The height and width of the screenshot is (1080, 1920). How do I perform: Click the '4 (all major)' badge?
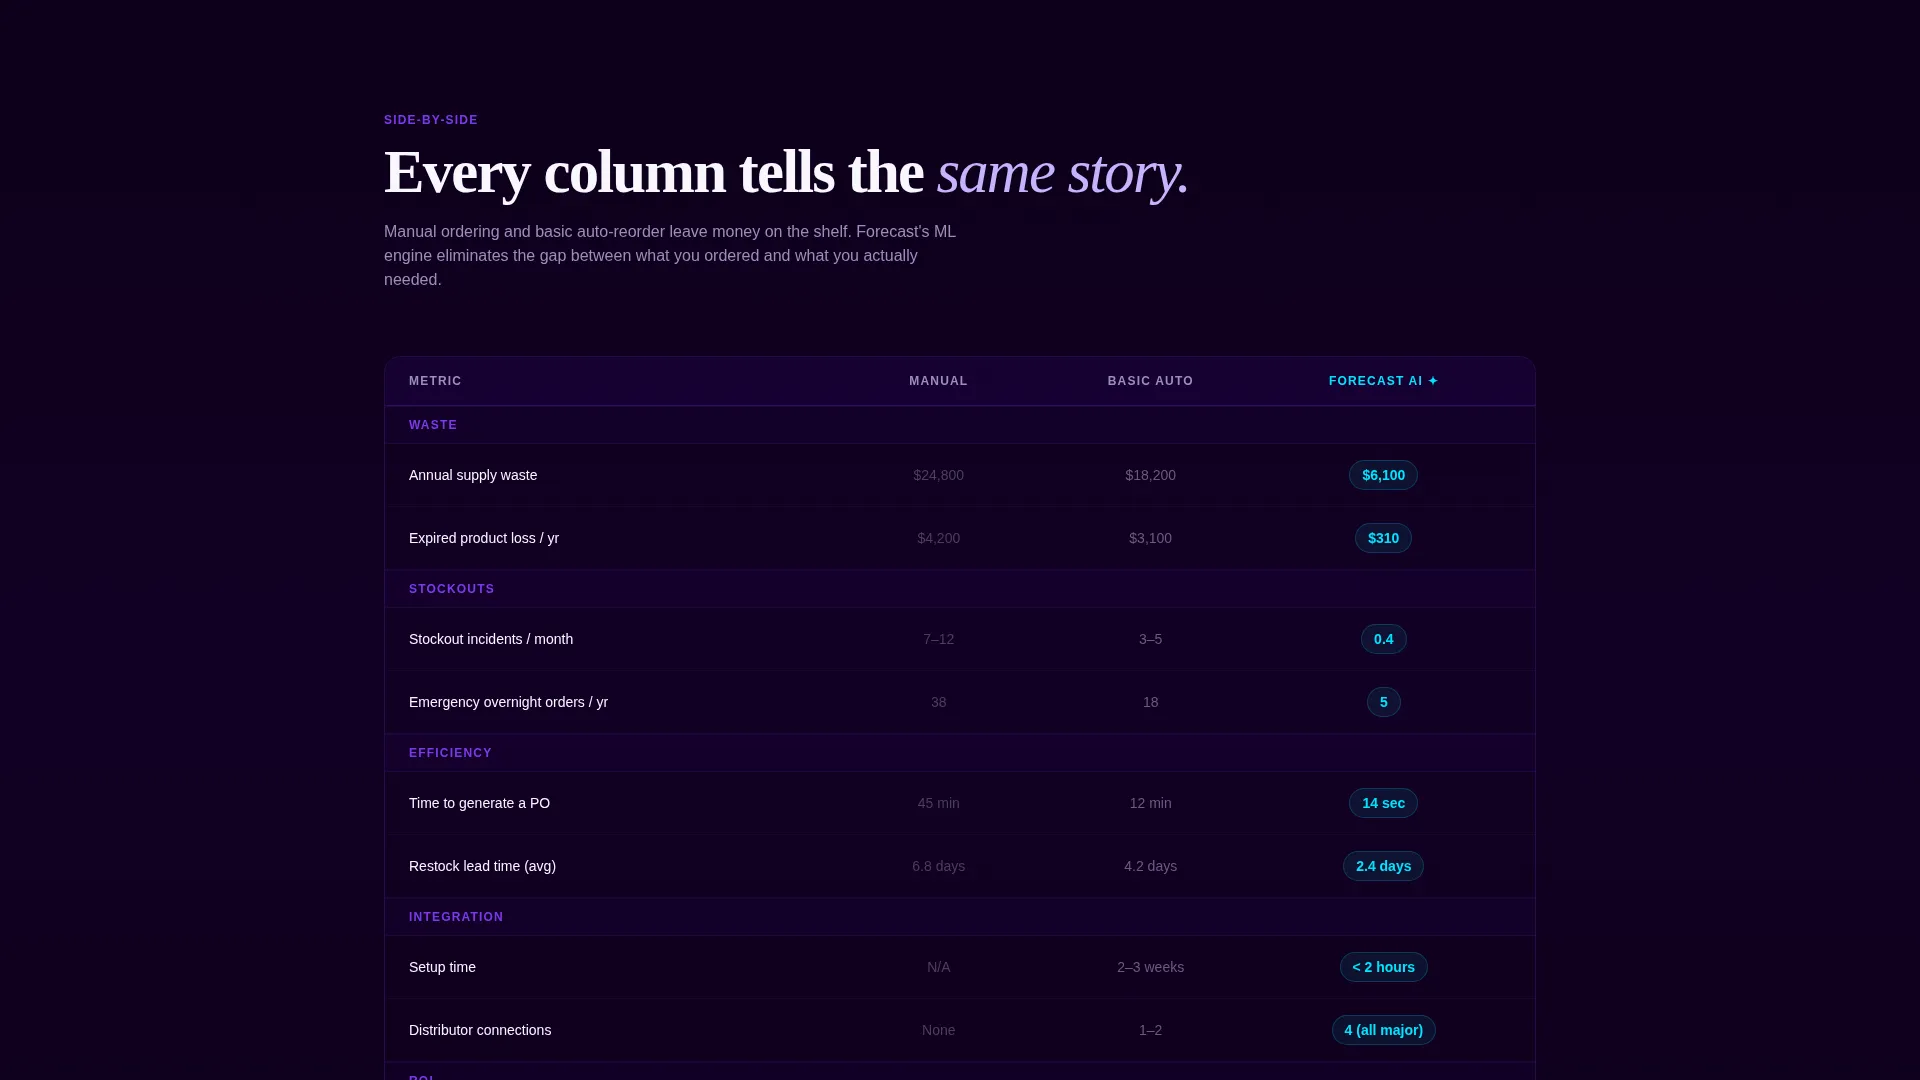pos(1383,1030)
